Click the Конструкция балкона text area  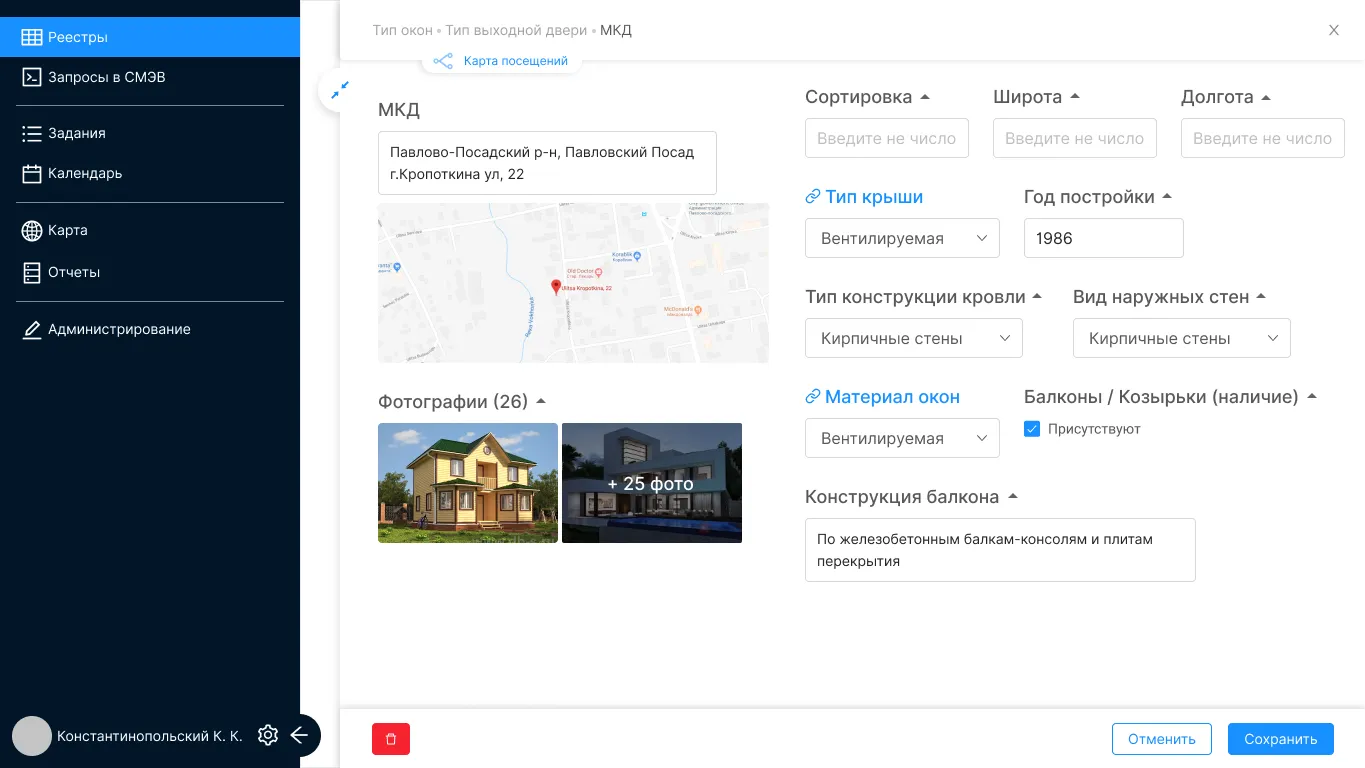point(1000,550)
